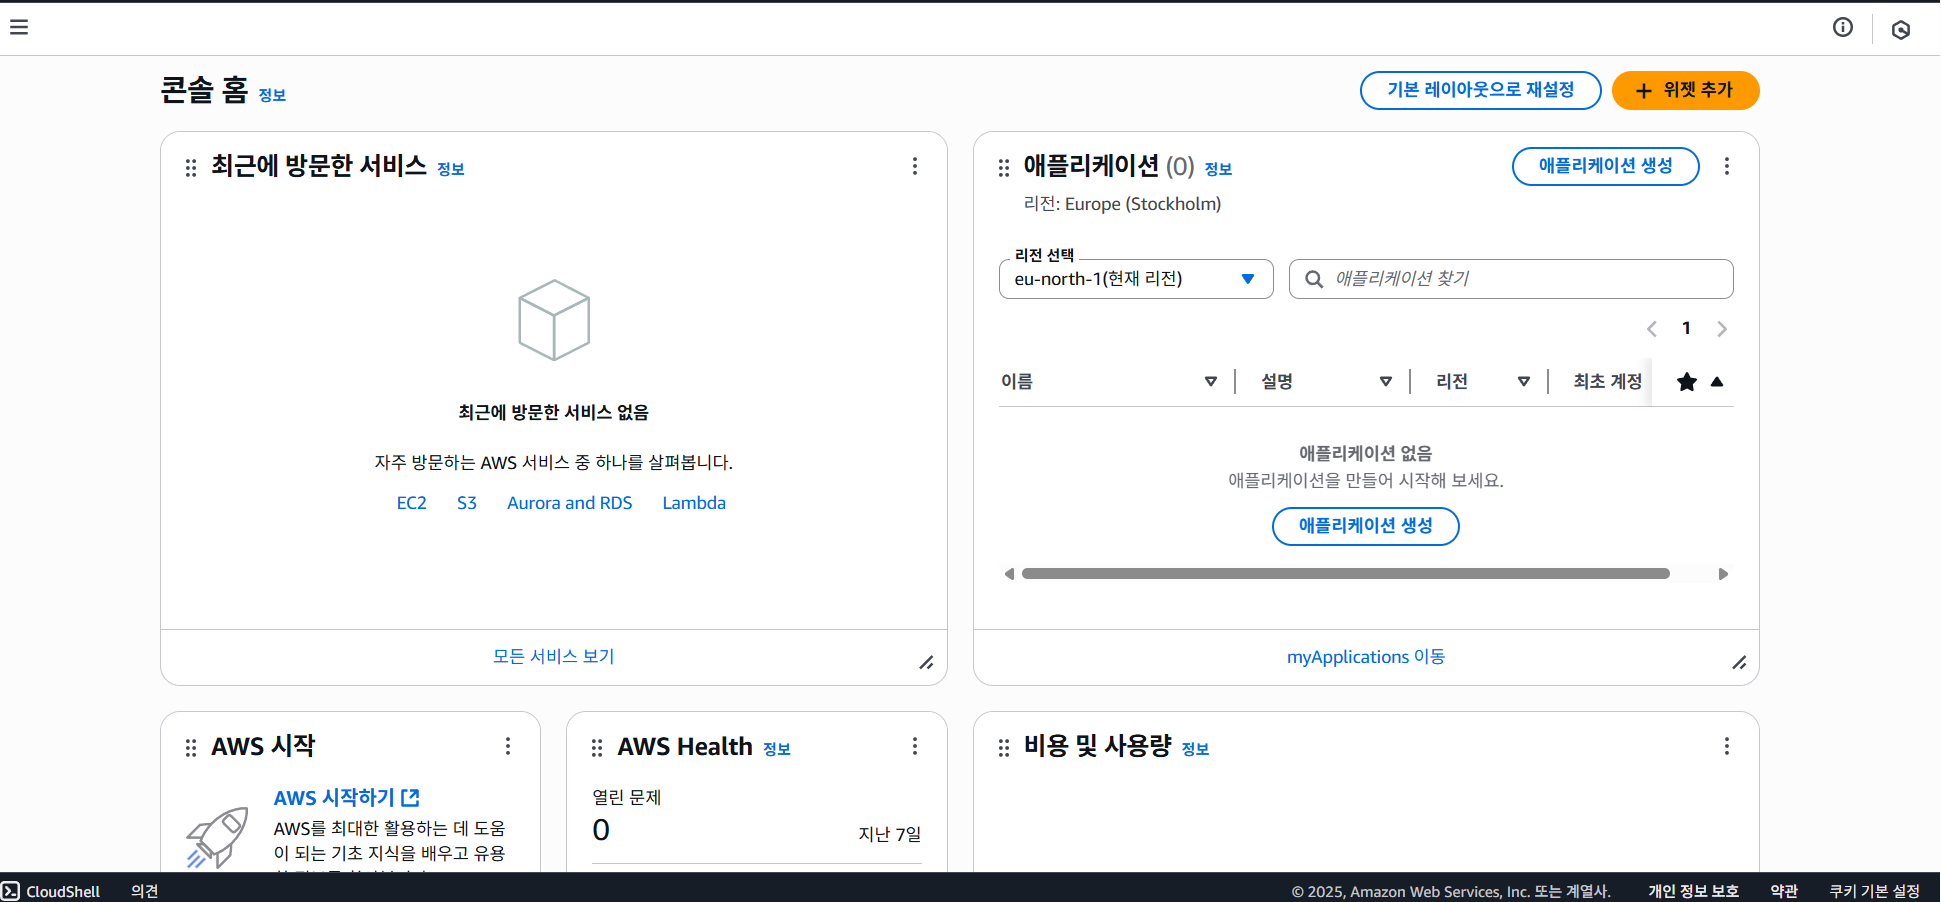Image resolution: width=1941 pixels, height=902 pixels.
Task: Click the magnifier icon in application search
Action: pos(1314,279)
